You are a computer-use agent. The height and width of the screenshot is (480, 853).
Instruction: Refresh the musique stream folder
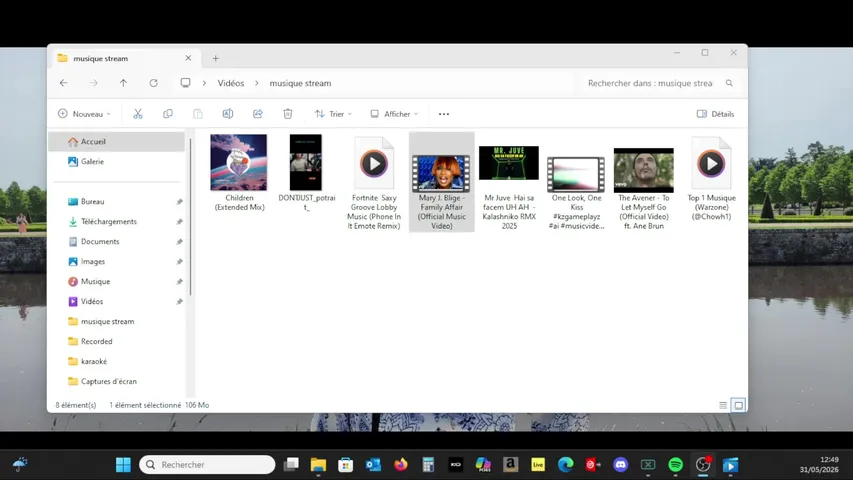[153, 83]
